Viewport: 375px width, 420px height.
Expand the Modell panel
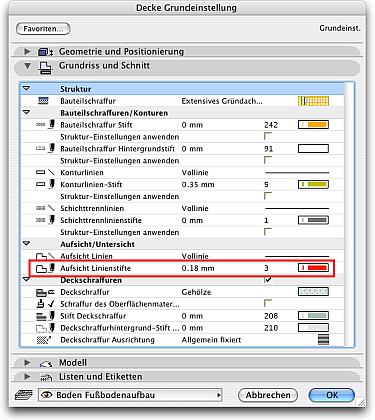point(27,362)
